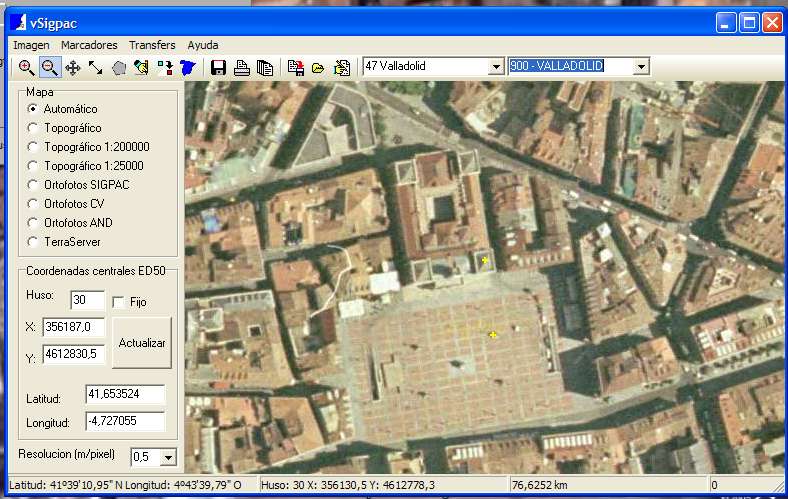Image resolution: width=788 pixels, height=499 pixels.
Task: Enable the Fijo checkbox
Action: [x=118, y=302]
